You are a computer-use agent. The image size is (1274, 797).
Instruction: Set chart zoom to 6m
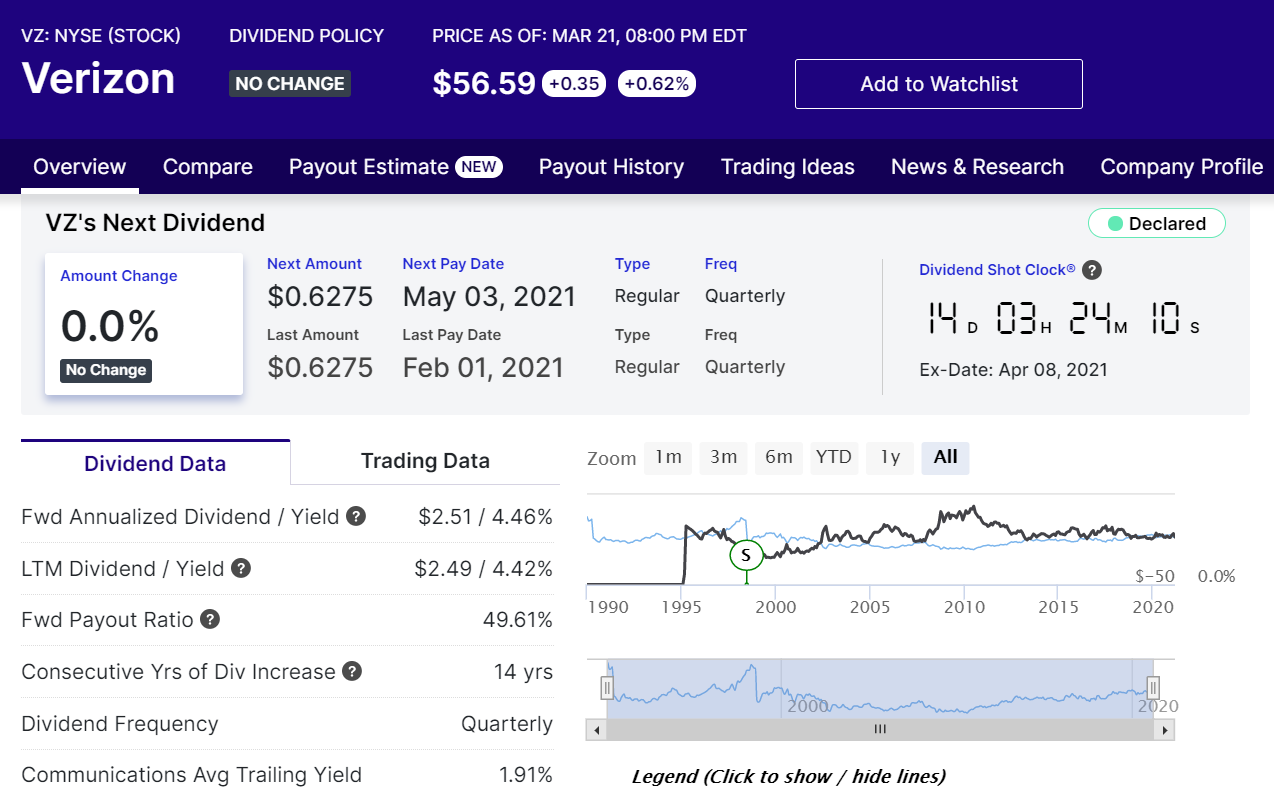pyautogui.click(x=779, y=457)
